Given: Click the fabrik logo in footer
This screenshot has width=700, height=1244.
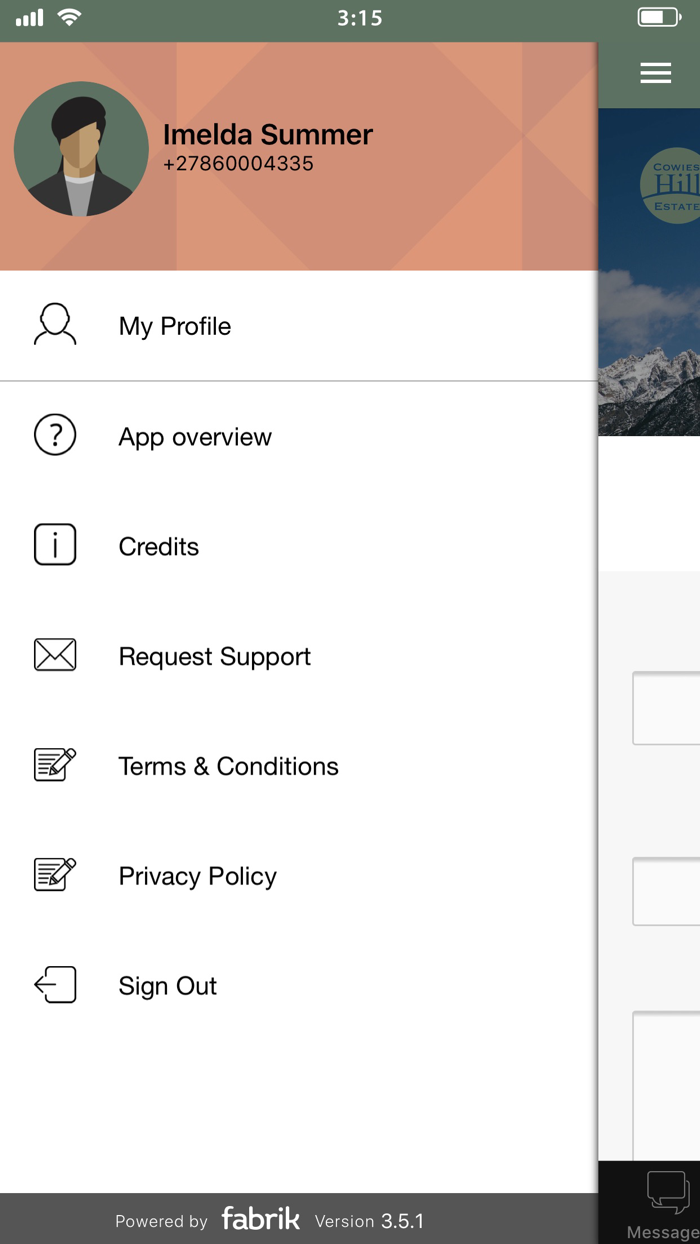Looking at the screenshot, I should tap(261, 1219).
